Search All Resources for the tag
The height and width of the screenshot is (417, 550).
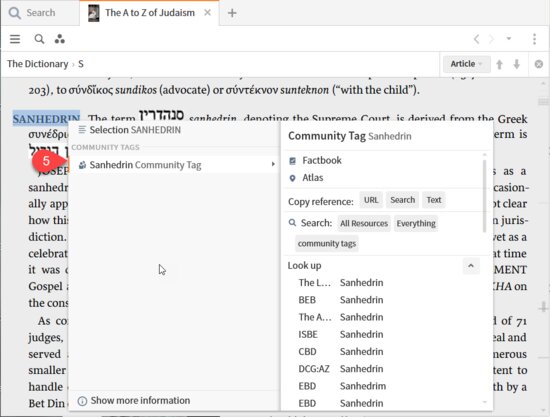click(364, 223)
